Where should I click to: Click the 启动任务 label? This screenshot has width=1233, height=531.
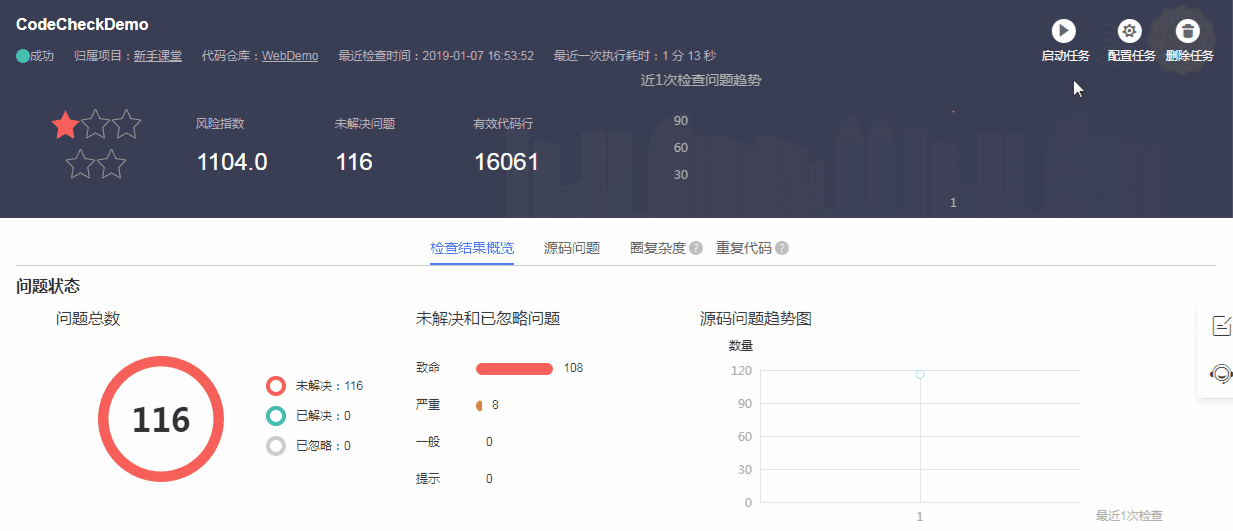tap(1065, 56)
